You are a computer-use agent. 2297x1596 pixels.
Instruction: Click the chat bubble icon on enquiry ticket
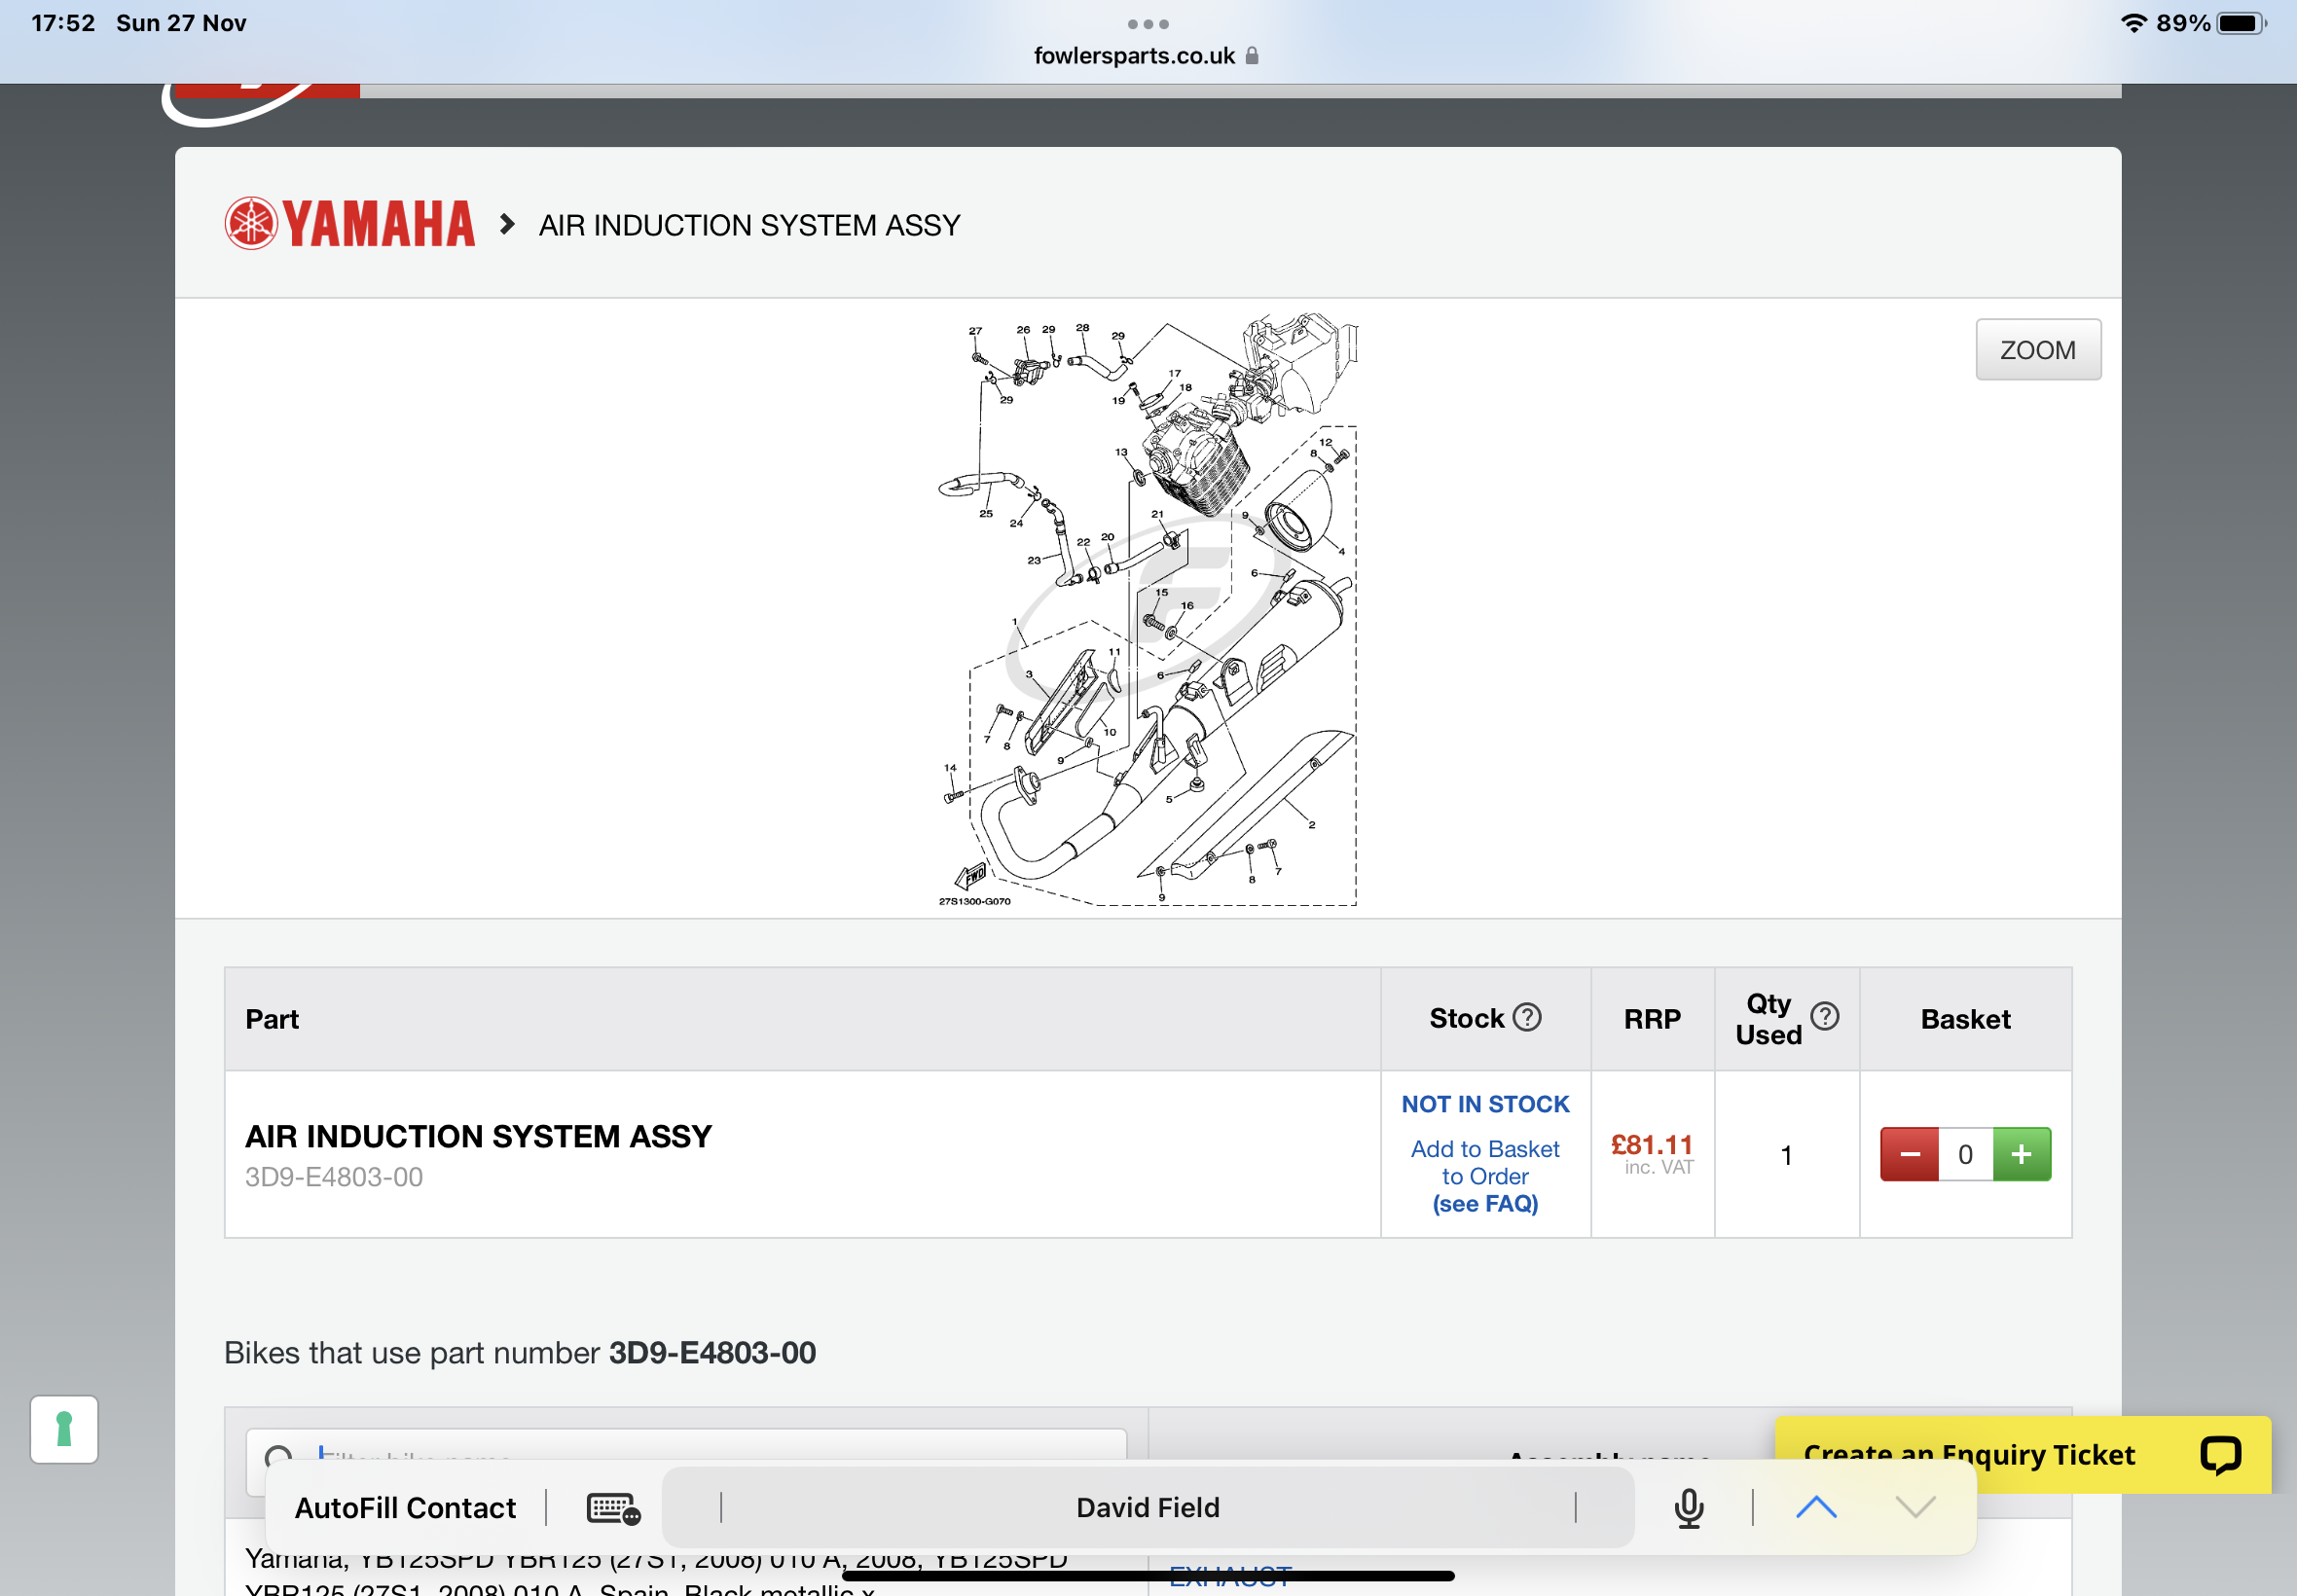2220,1454
